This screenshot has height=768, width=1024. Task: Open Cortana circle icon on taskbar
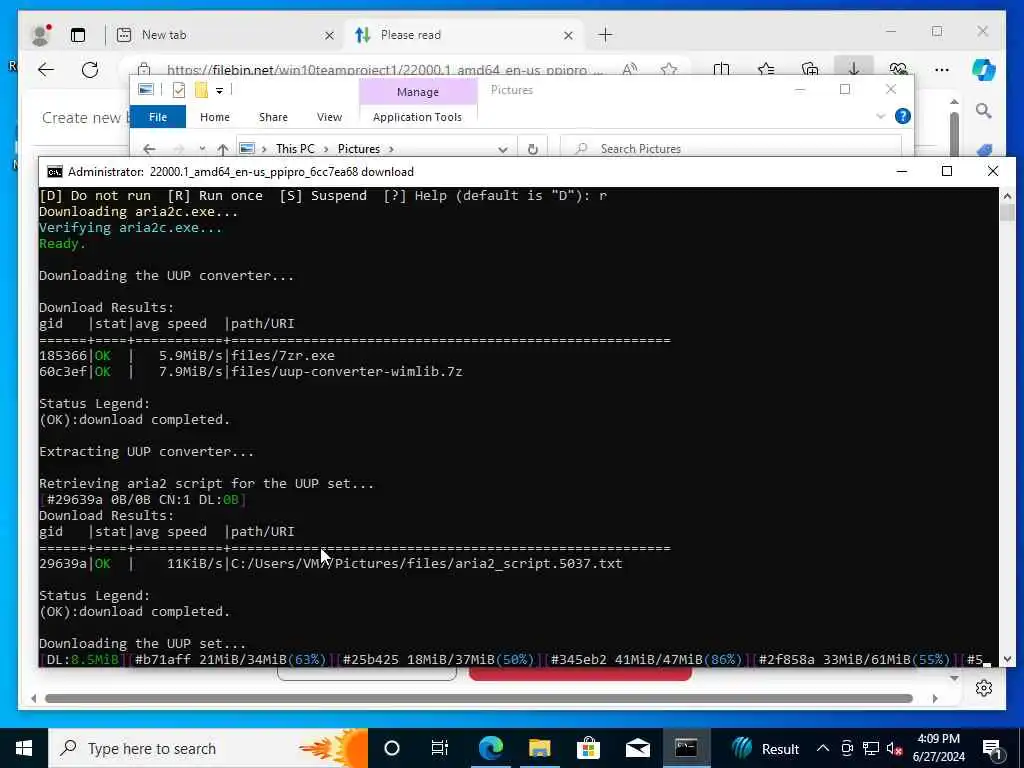point(392,748)
